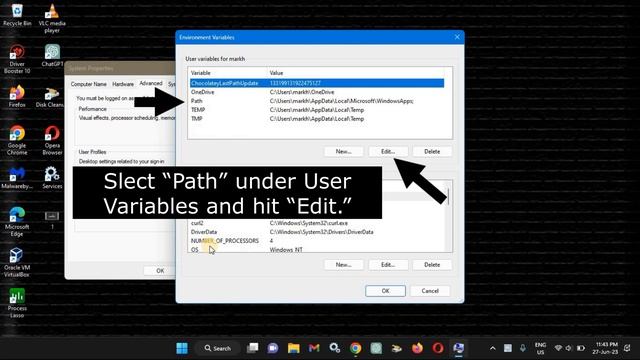Switch to Computer Name tab in System Properties
This screenshot has height=360, width=640.
pyautogui.click(x=89, y=84)
